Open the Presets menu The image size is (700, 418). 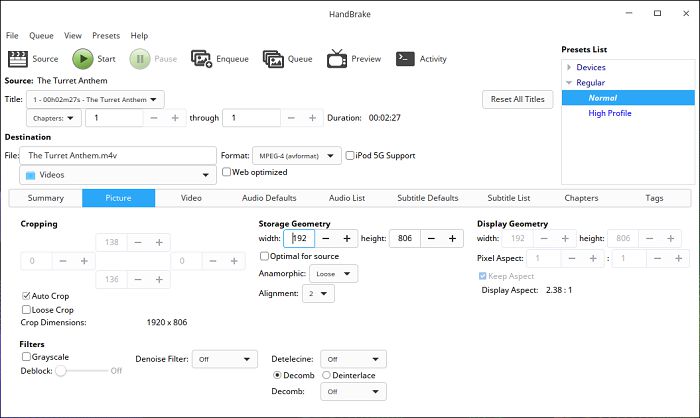tap(106, 36)
